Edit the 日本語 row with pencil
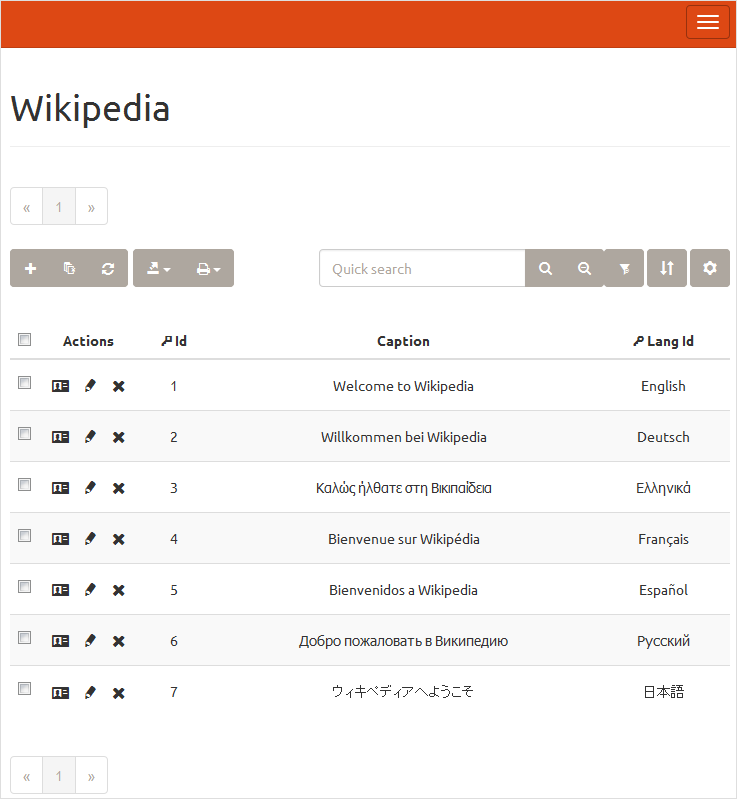 point(90,693)
